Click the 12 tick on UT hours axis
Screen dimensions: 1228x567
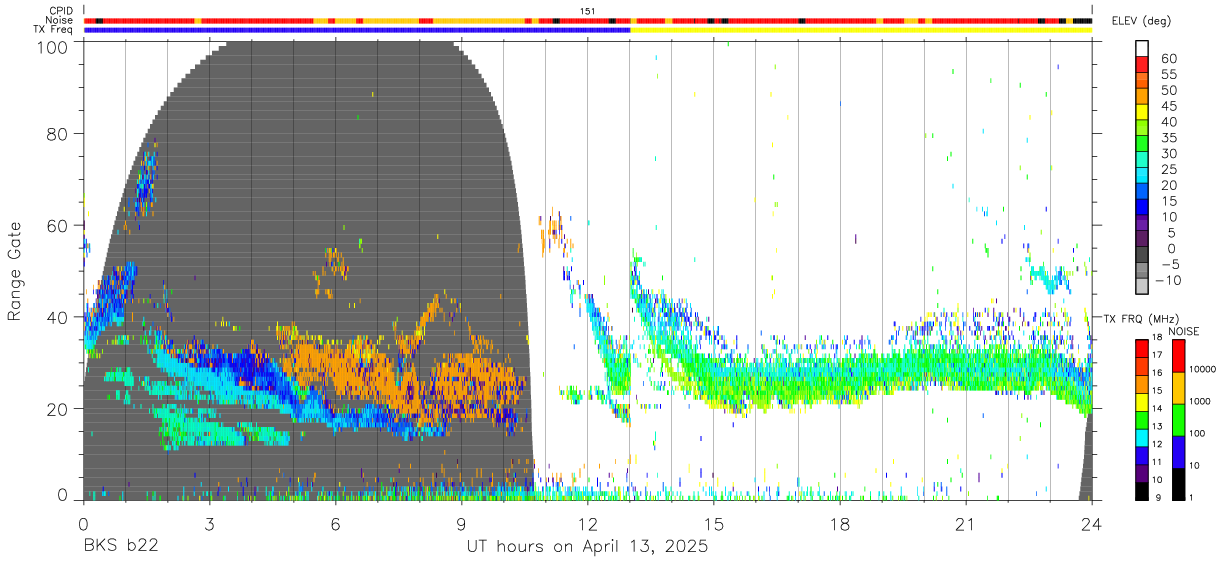point(588,524)
